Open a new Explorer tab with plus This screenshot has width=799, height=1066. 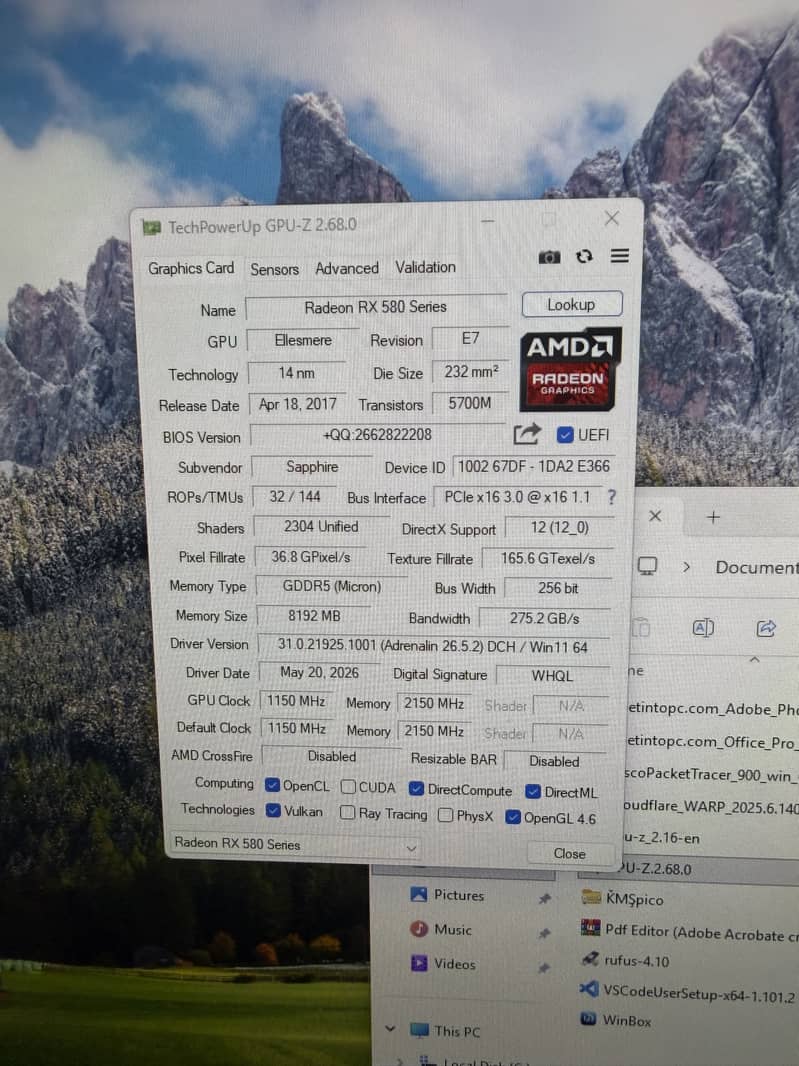[713, 517]
